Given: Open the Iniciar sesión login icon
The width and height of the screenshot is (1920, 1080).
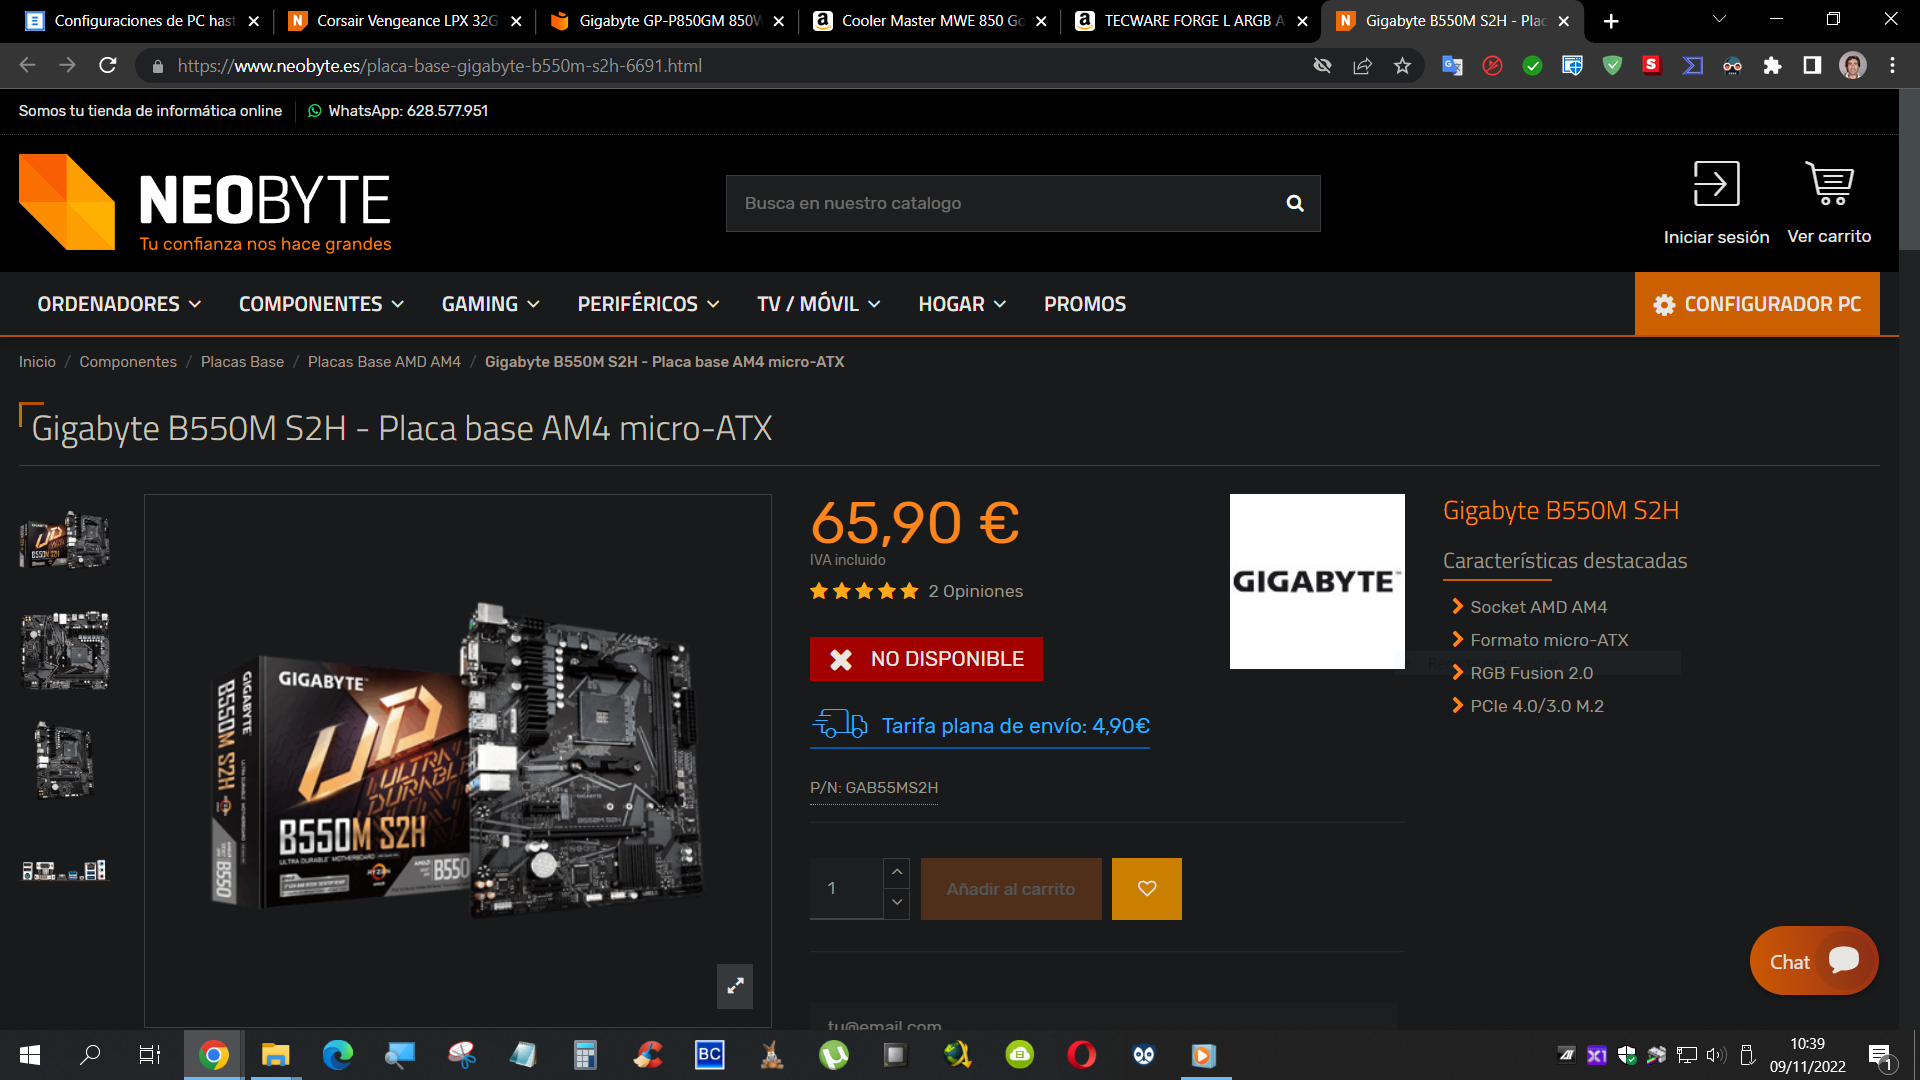Looking at the screenshot, I should [1716, 185].
